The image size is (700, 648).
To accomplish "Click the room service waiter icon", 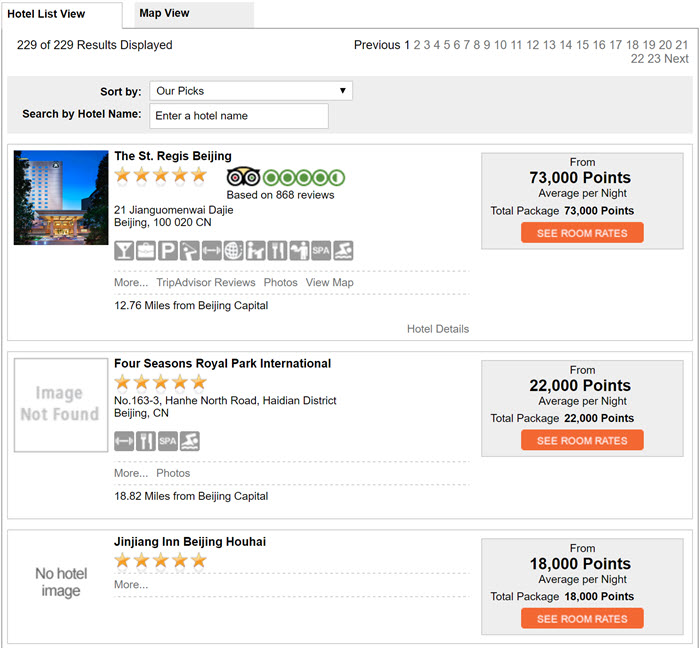I will (x=299, y=250).
